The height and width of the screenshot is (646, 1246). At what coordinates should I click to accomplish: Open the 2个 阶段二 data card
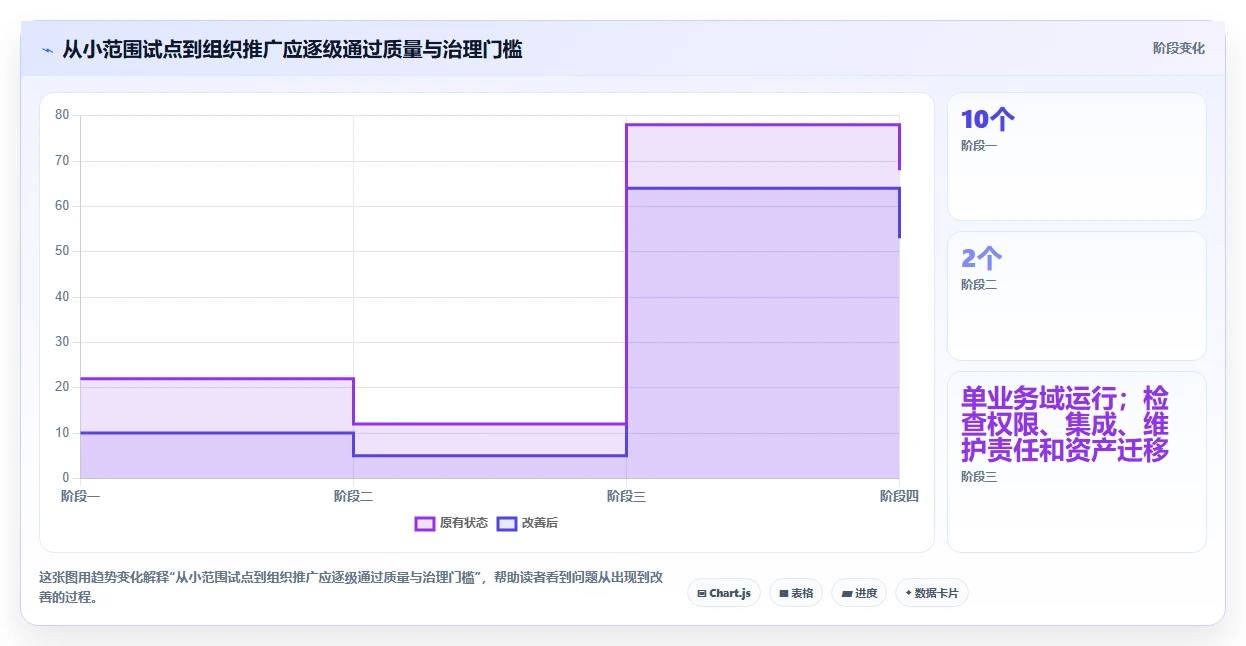[x=1077, y=296]
